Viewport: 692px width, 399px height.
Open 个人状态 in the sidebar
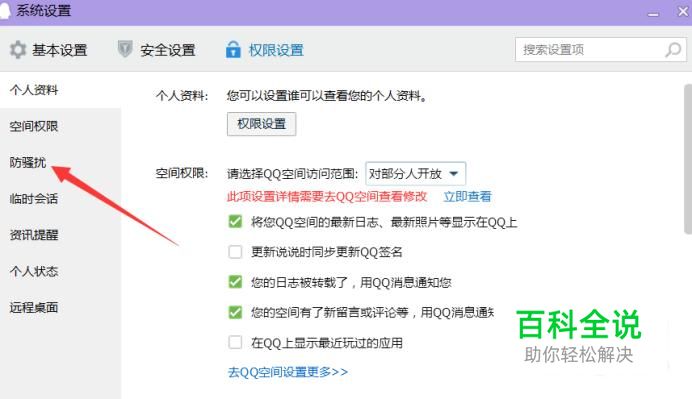point(60,271)
